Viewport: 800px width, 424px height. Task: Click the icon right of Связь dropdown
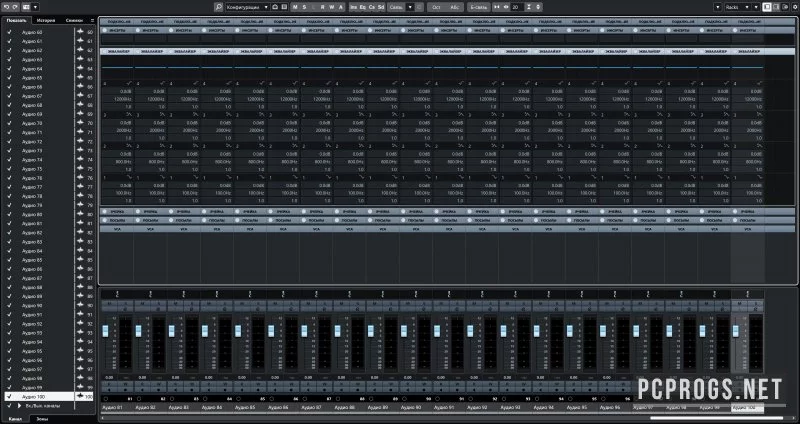(x=419, y=7)
